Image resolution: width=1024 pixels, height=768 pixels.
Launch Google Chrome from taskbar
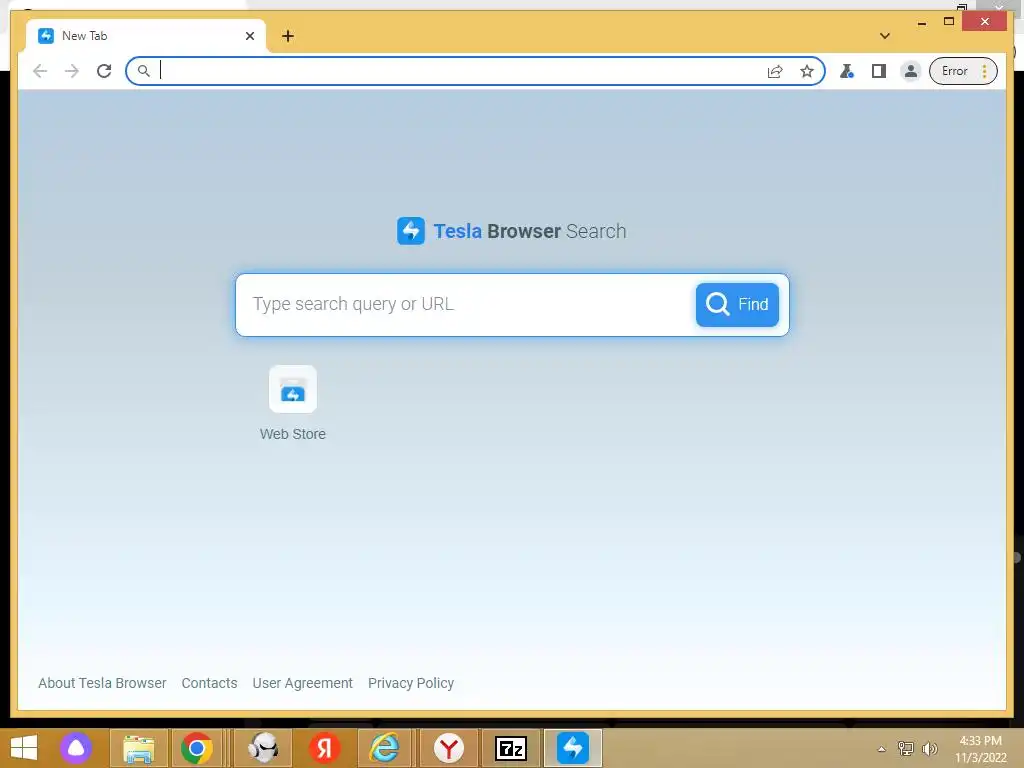tap(197, 748)
